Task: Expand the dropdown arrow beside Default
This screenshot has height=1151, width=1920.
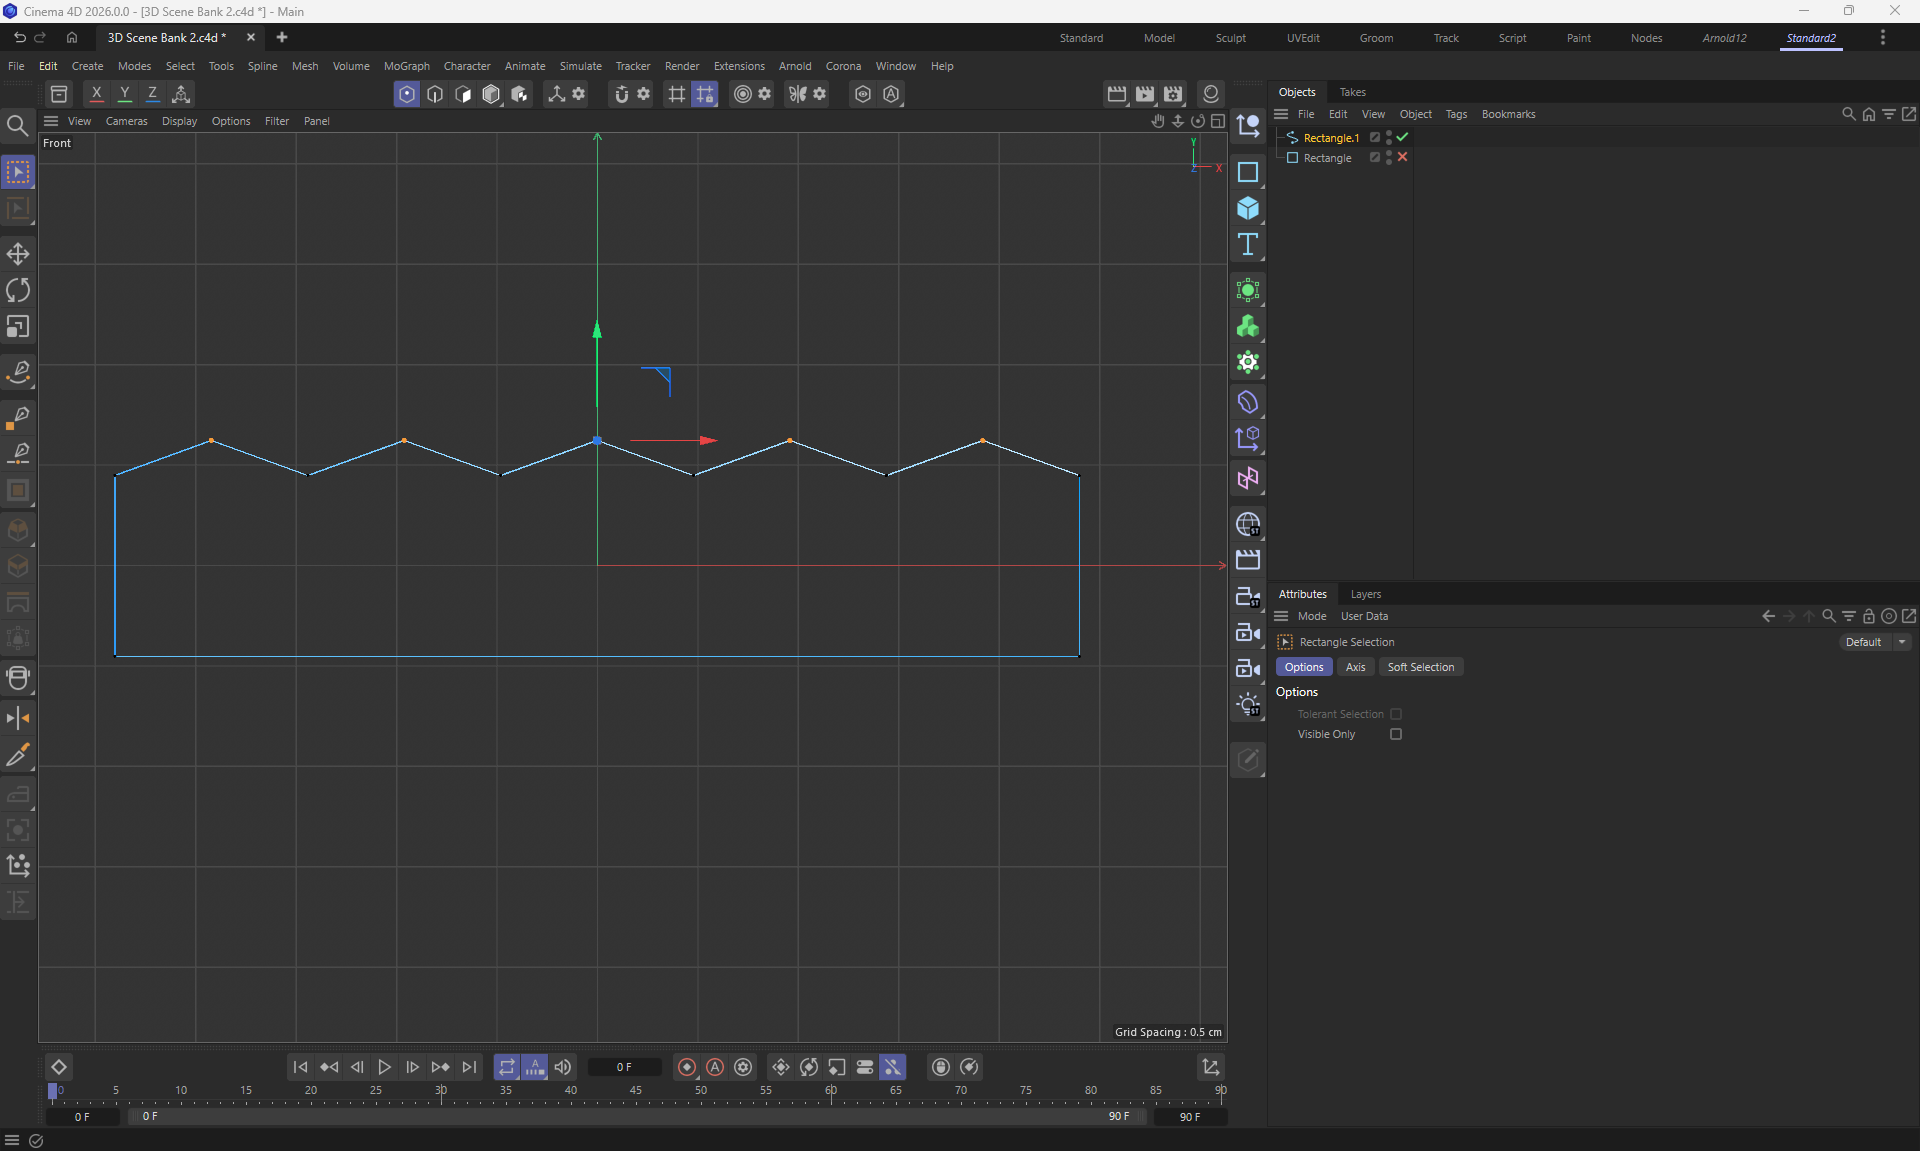Action: coord(1902,642)
